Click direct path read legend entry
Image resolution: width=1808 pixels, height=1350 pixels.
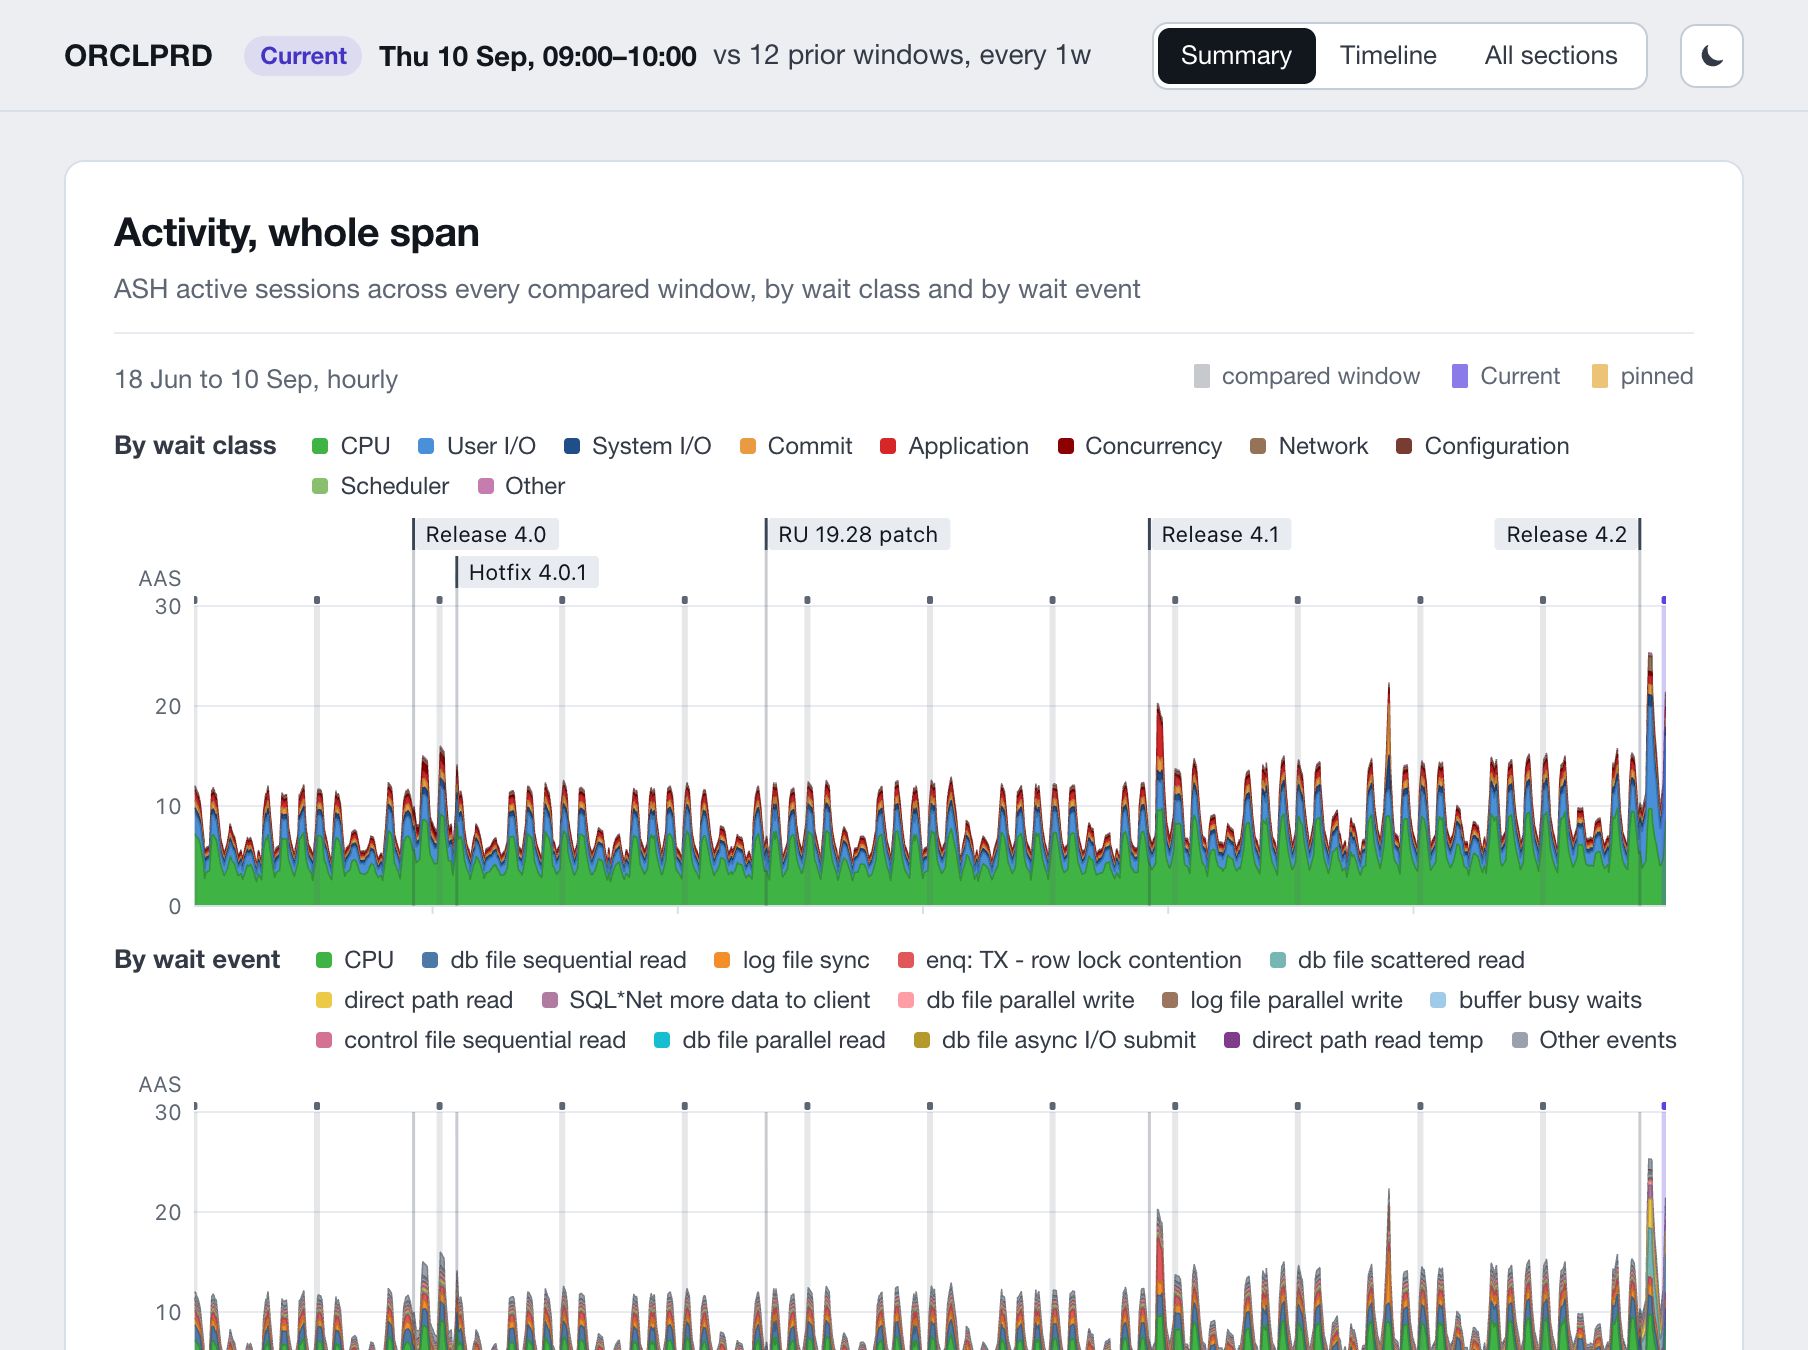(414, 1000)
